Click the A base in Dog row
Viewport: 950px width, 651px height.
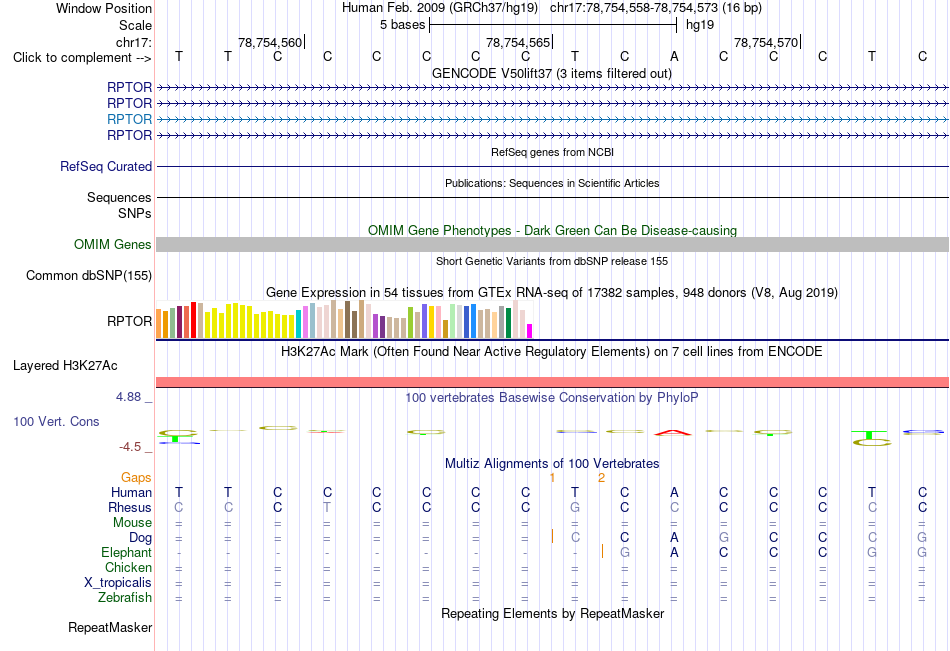[674, 537]
